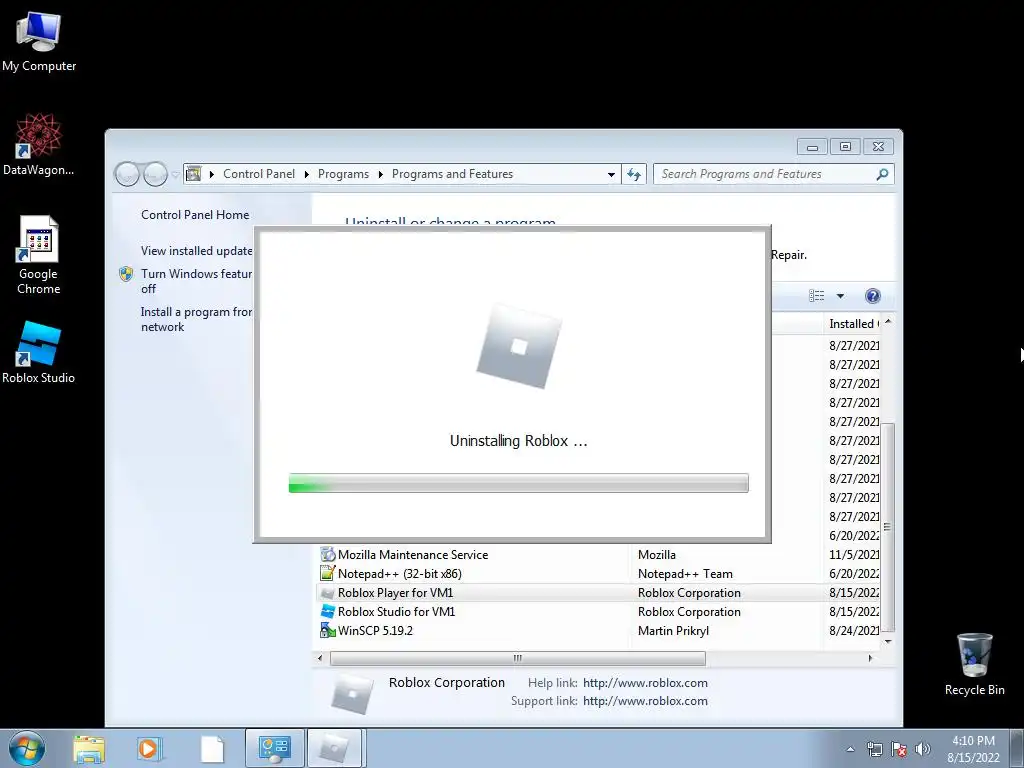Viewport: 1024px width, 768px height.
Task: Open Windows Media Player from taskbar
Action: [x=150, y=748]
